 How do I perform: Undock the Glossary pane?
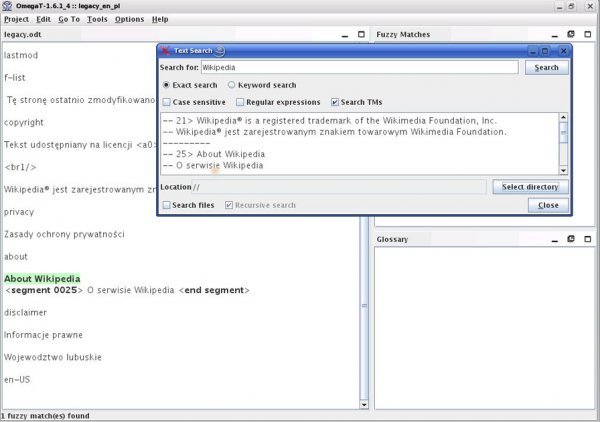click(x=572, y=240)
